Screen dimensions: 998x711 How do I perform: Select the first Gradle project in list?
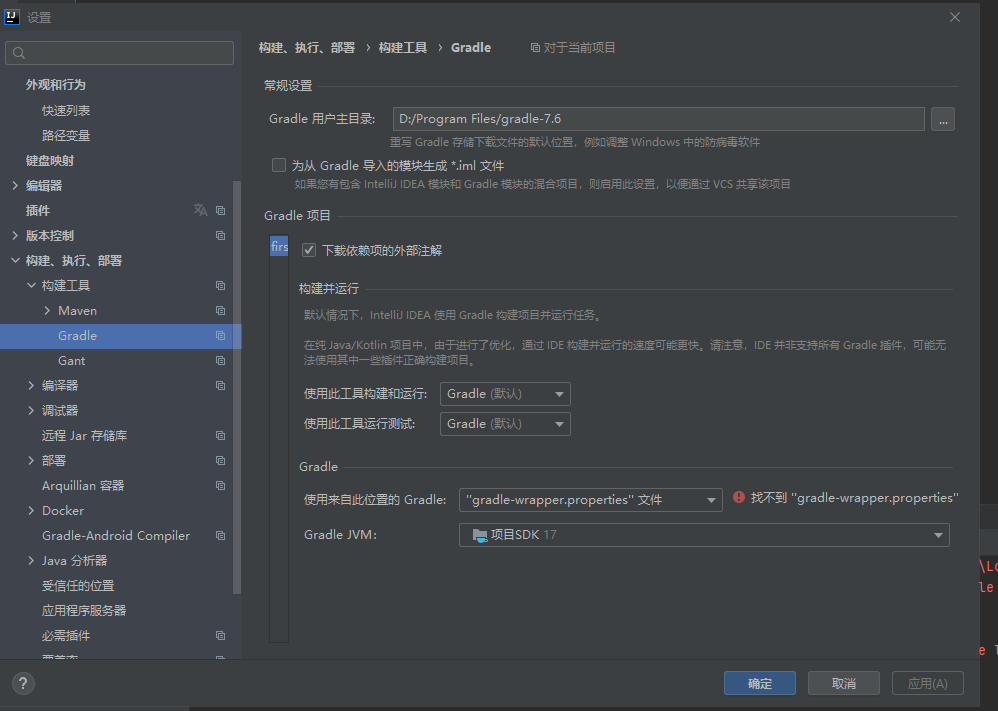point(279,246)
